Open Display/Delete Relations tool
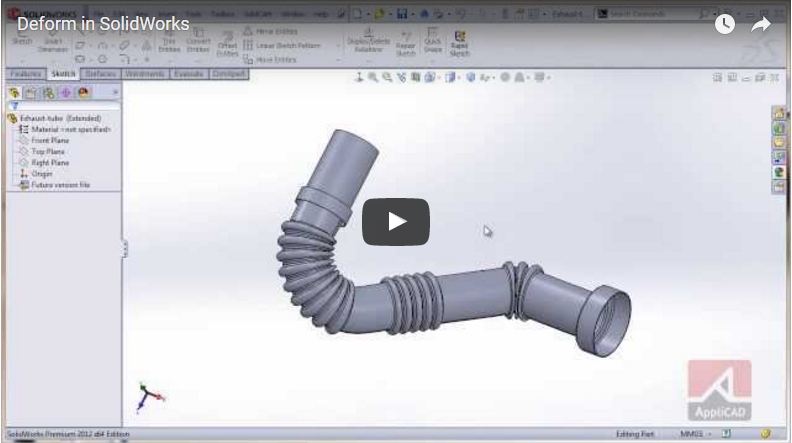This screenshot has width=792, height=443. (x=368, y=41)
